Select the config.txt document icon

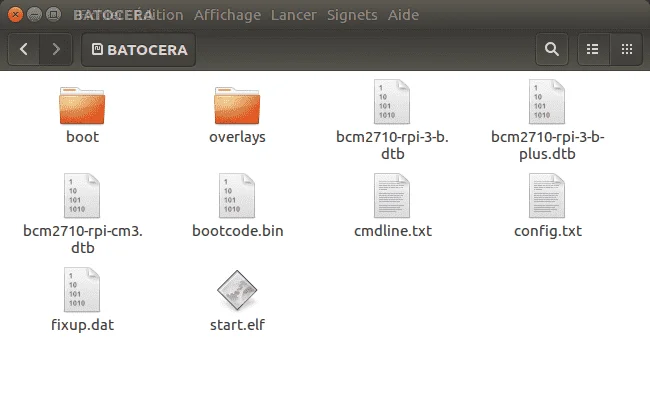[547, 196]
